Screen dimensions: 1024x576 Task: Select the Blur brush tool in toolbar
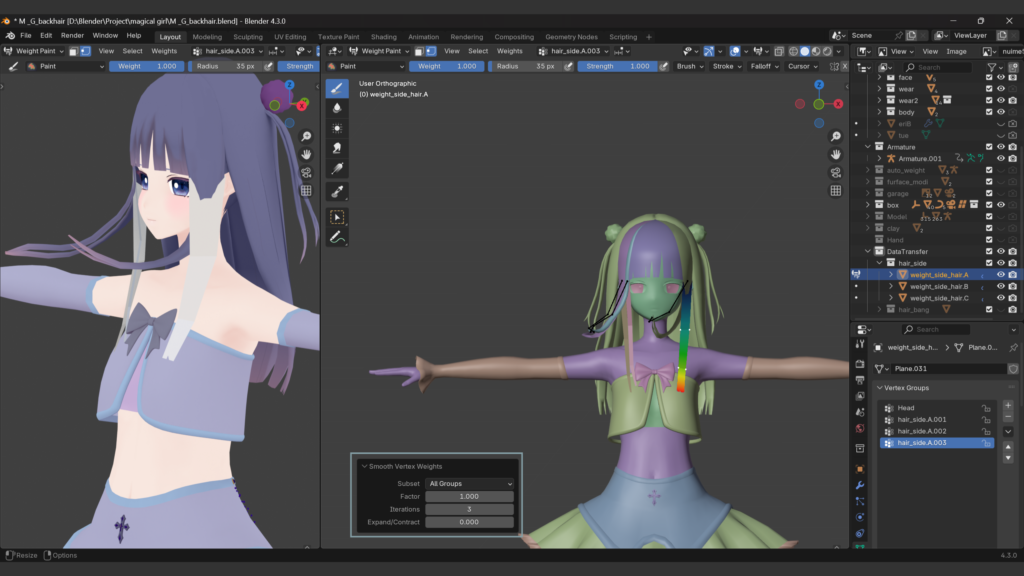[337, 108]
